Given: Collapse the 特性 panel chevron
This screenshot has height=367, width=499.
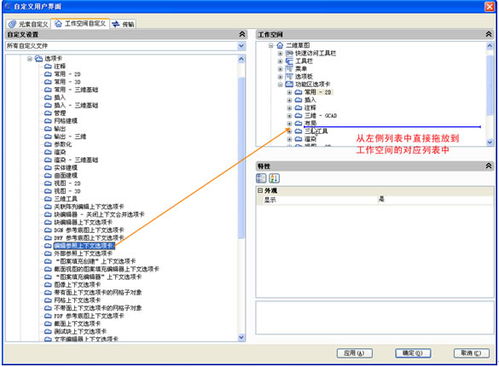Looking at the screenshot, I should 488,166.
